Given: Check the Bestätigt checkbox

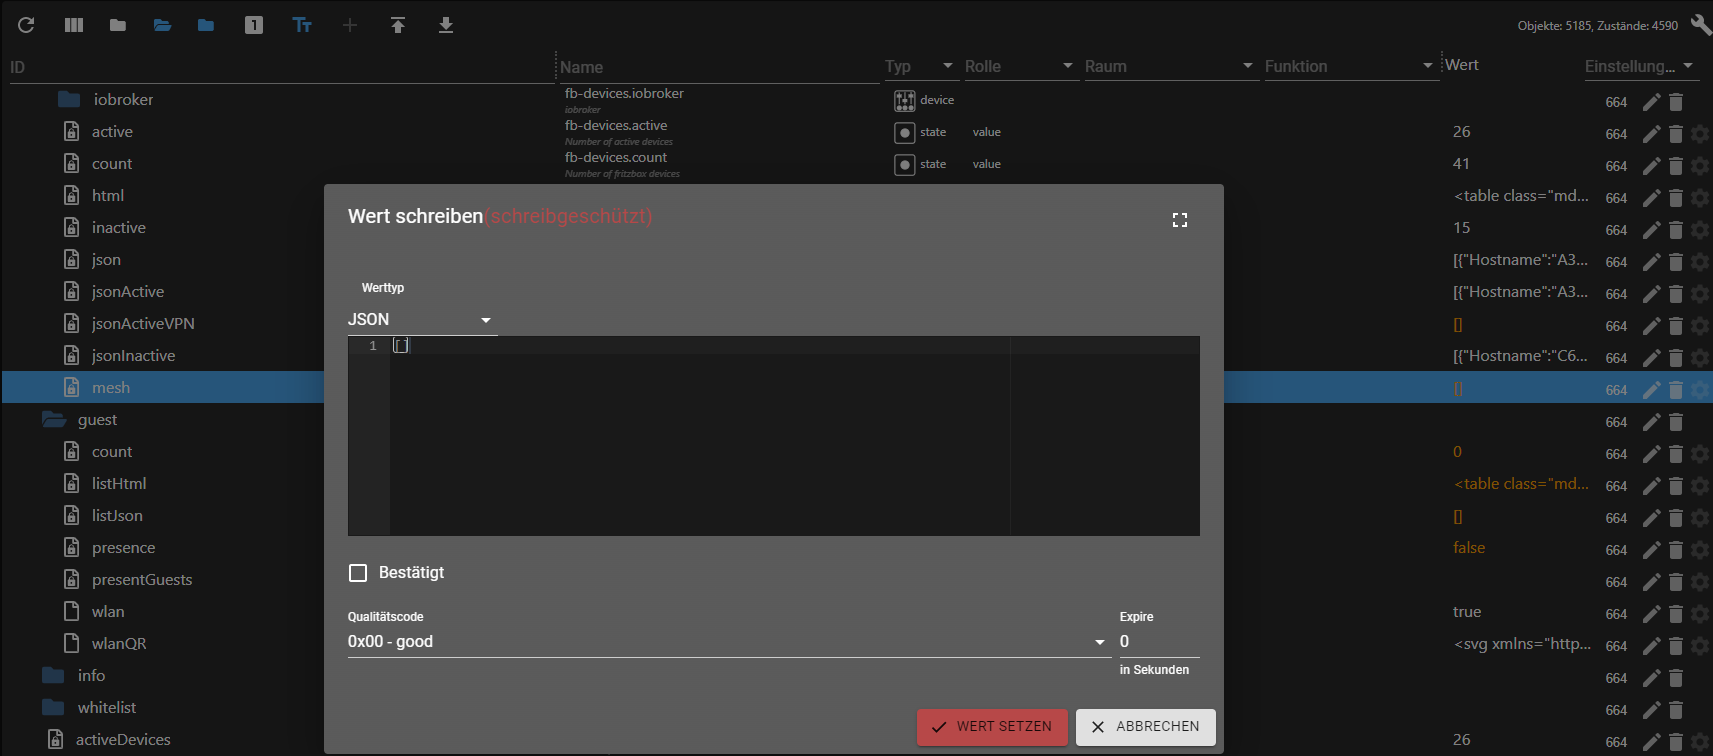Looking at the screenshot, I should [x=358, y=573].
